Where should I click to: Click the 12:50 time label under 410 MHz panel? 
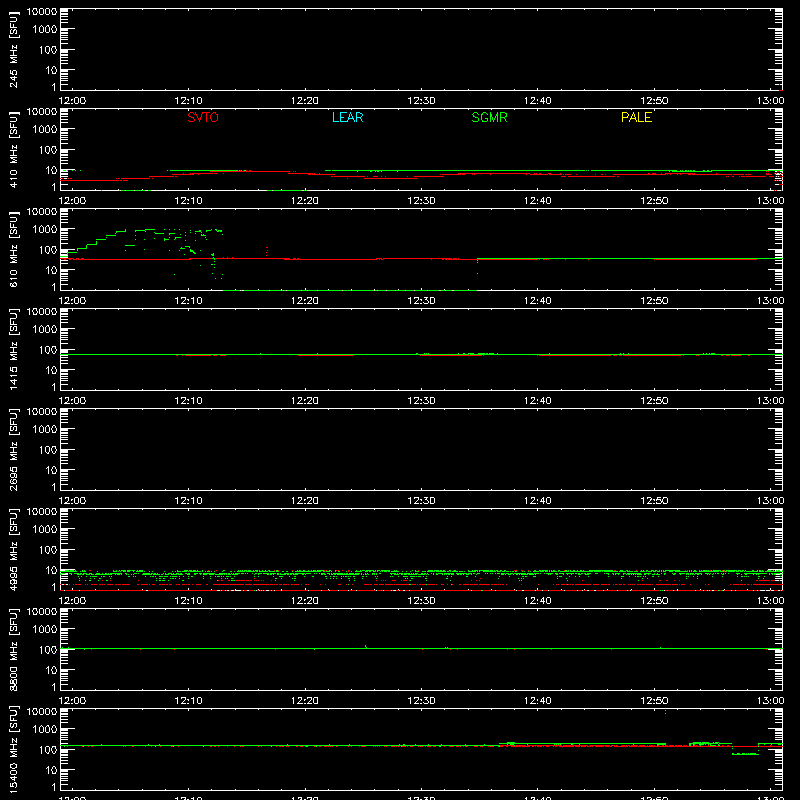654,201
